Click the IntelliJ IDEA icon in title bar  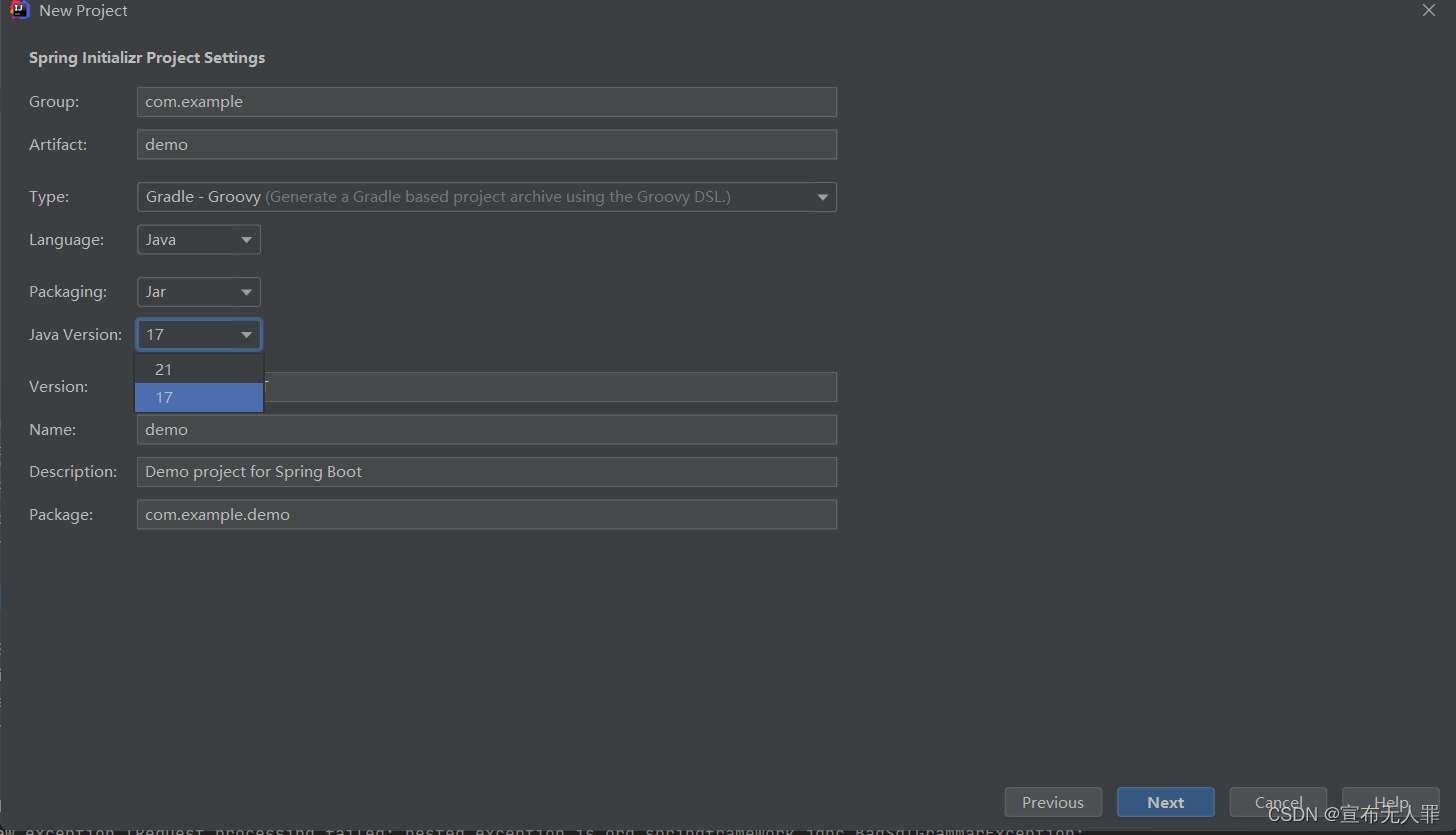tap(19, 11)
